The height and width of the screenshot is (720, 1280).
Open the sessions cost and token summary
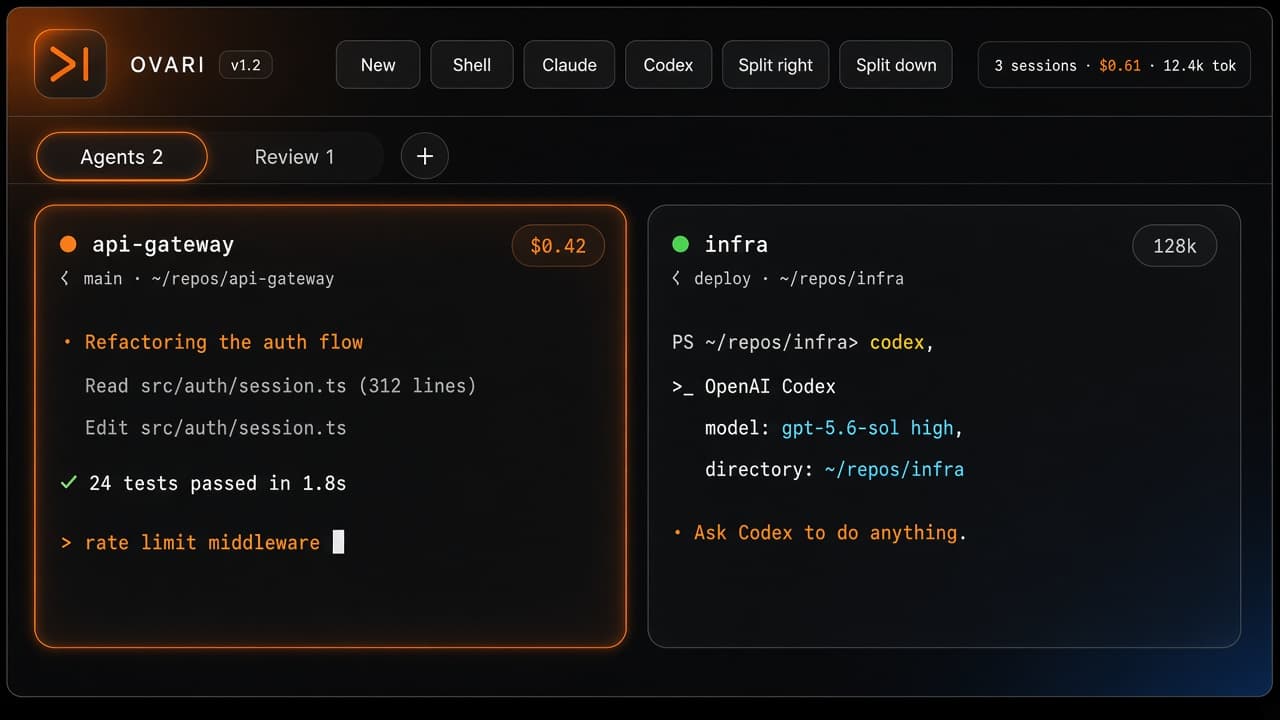(x=1115, y=65)
